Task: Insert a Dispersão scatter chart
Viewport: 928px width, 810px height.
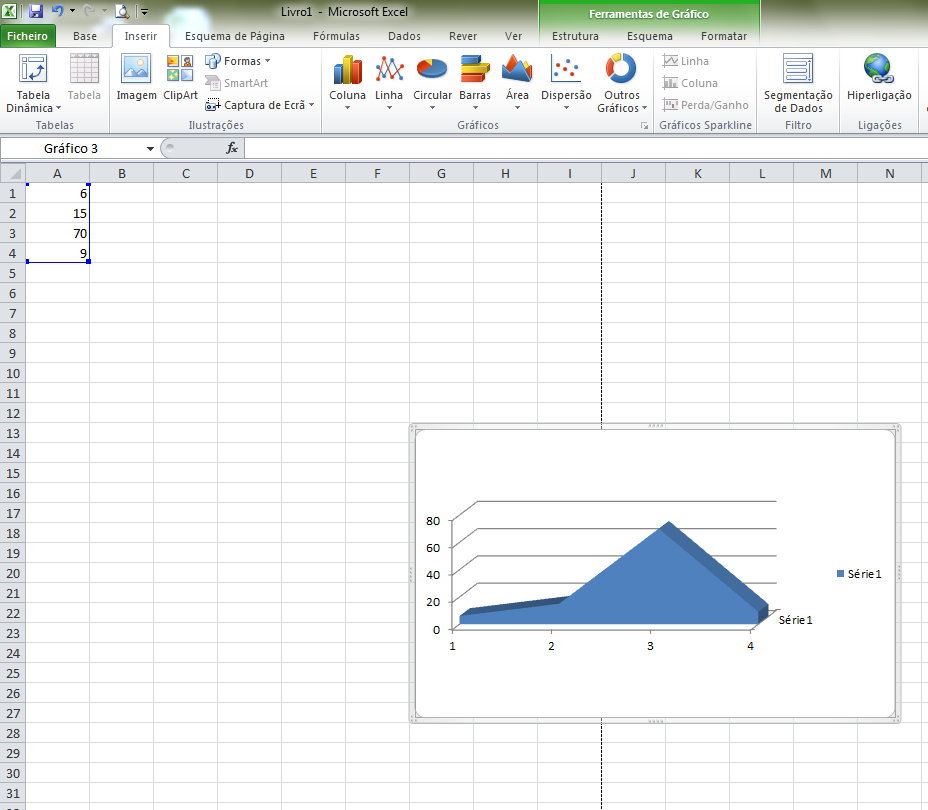Action: pyautogui.click(x=566, y=83)
